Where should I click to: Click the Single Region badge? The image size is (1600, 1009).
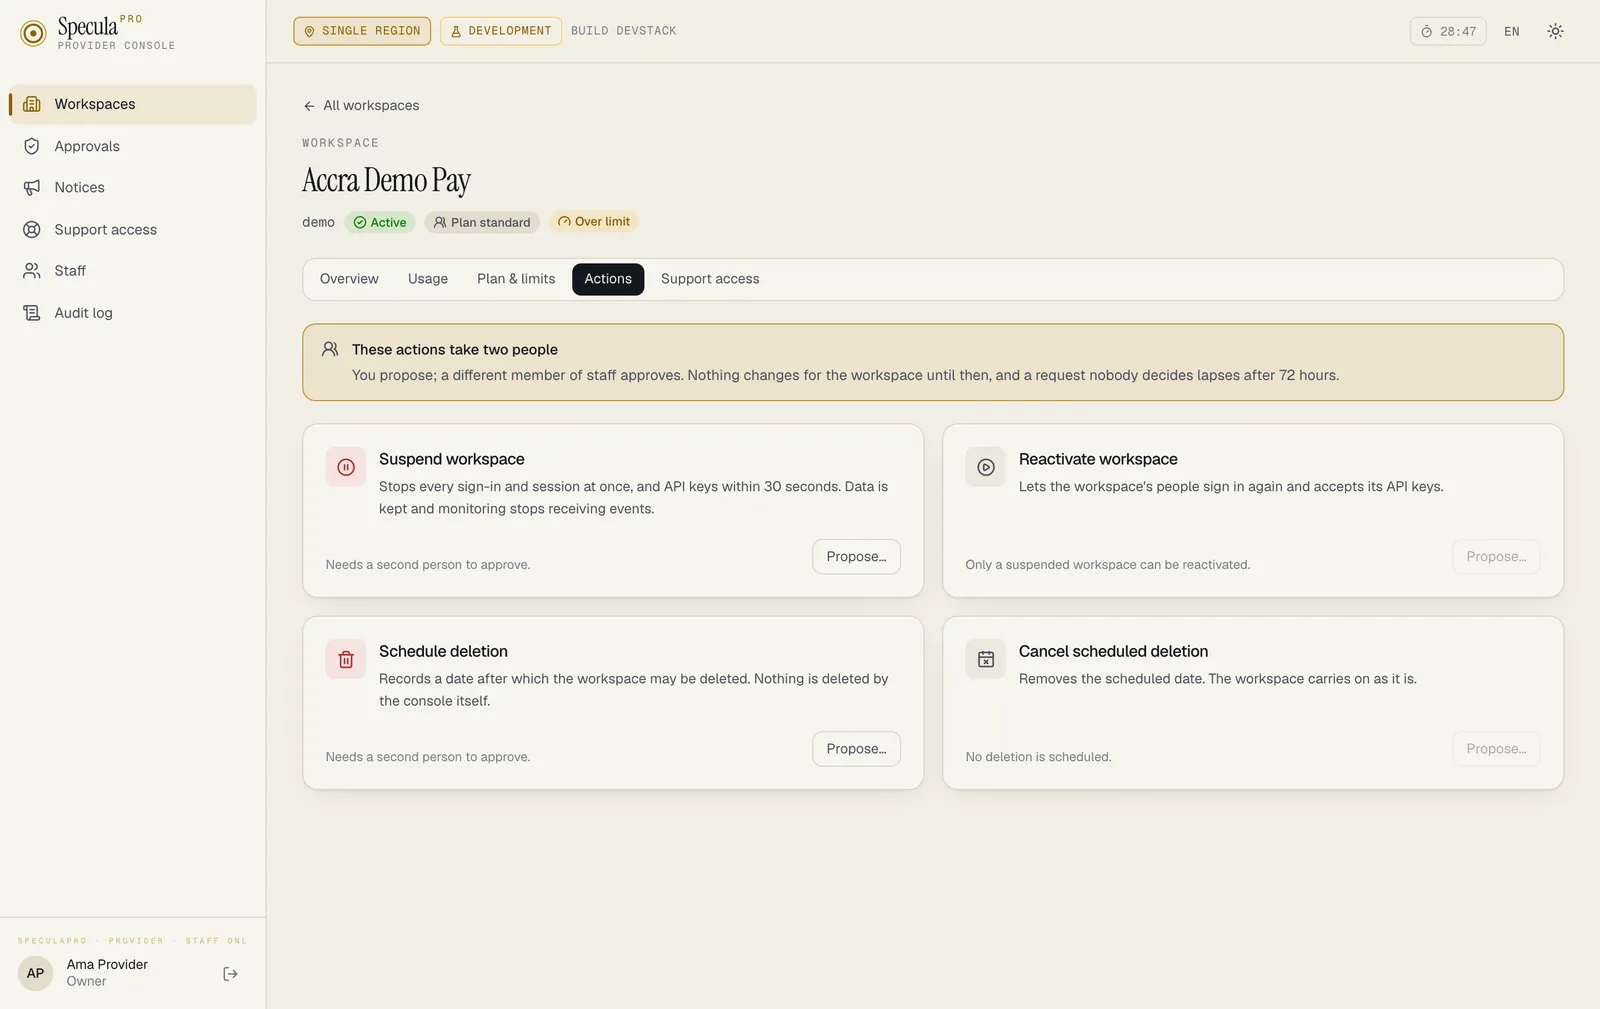(362, 31)
